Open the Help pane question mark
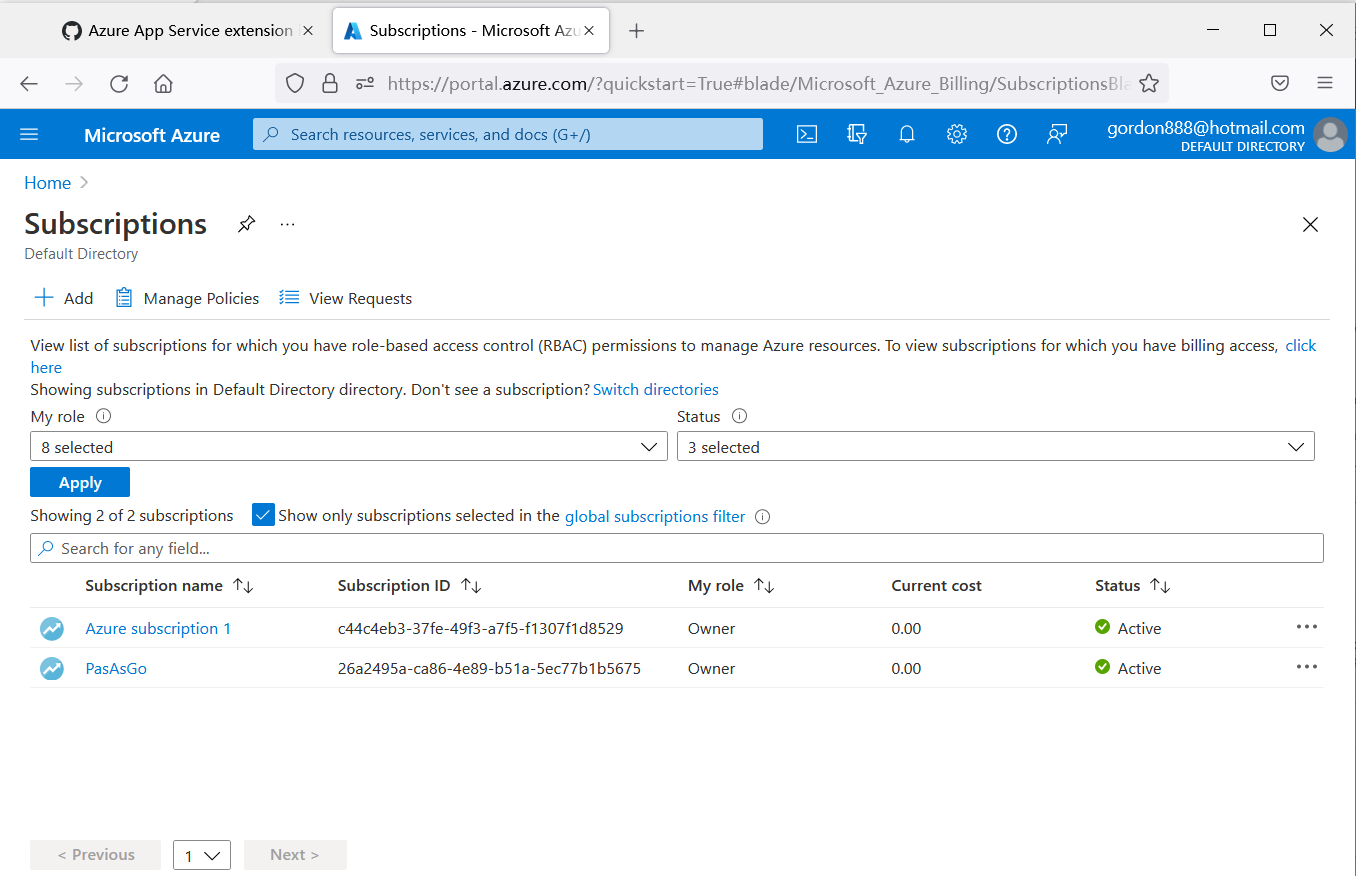The height and width of the screenshot is (876, 1356). pyautogui.click(x=1006, y=133)
